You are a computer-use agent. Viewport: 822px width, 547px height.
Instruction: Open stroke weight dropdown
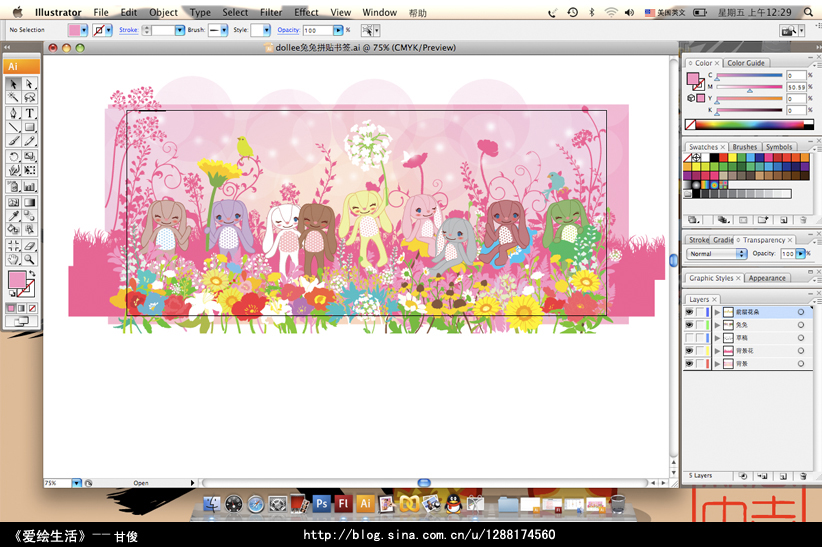tap(179, 30)
